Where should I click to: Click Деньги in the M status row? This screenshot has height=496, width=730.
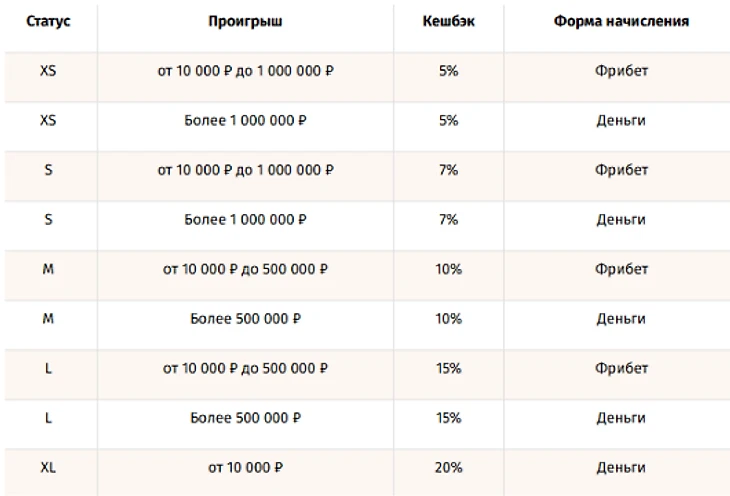(x=621, y=319)
